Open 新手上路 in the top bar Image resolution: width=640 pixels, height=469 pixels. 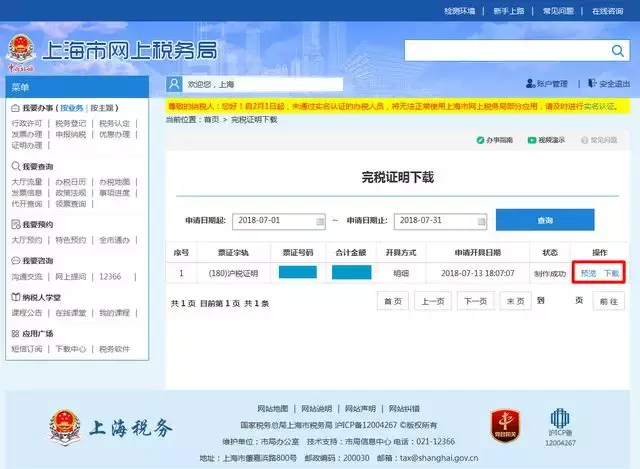(x=509, y=11)
